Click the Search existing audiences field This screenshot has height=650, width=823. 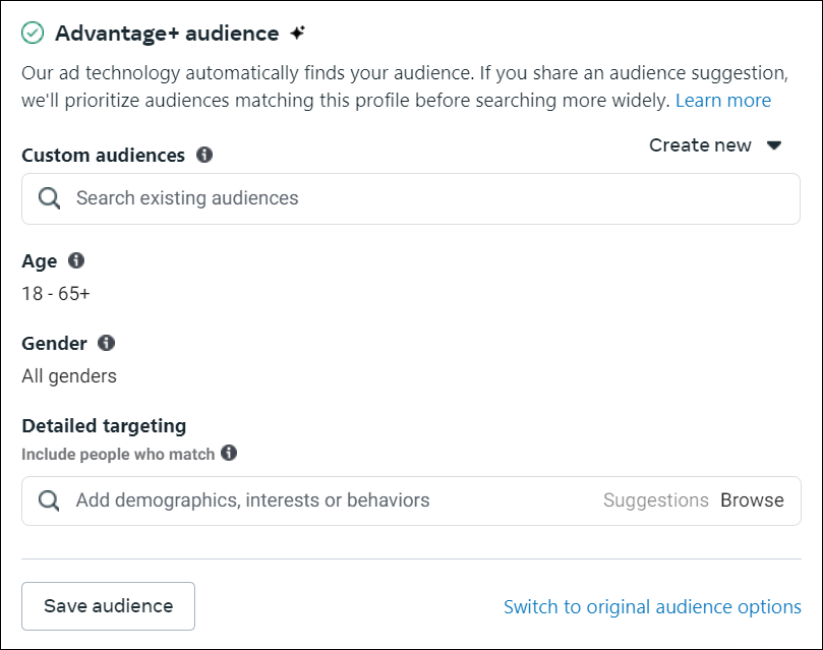click(x=411, y=198)
